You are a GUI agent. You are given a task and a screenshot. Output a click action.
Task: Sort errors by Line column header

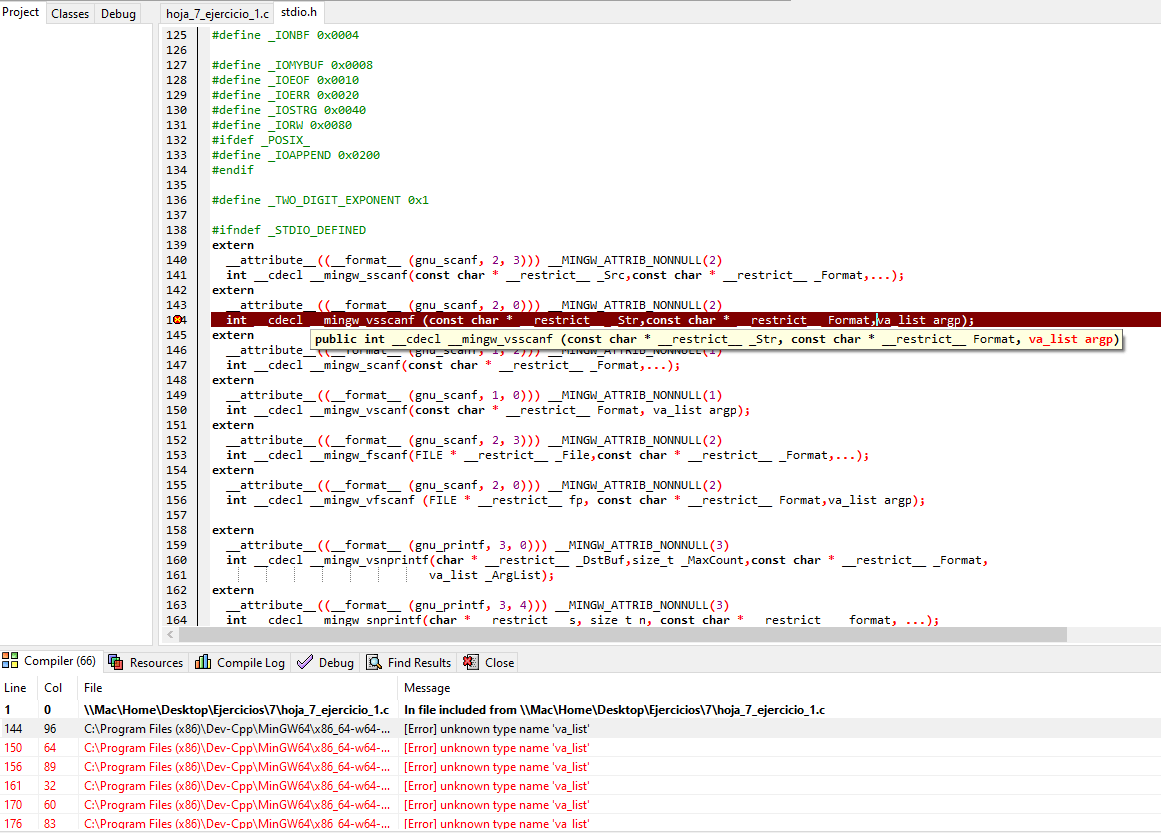pos(16,688)
